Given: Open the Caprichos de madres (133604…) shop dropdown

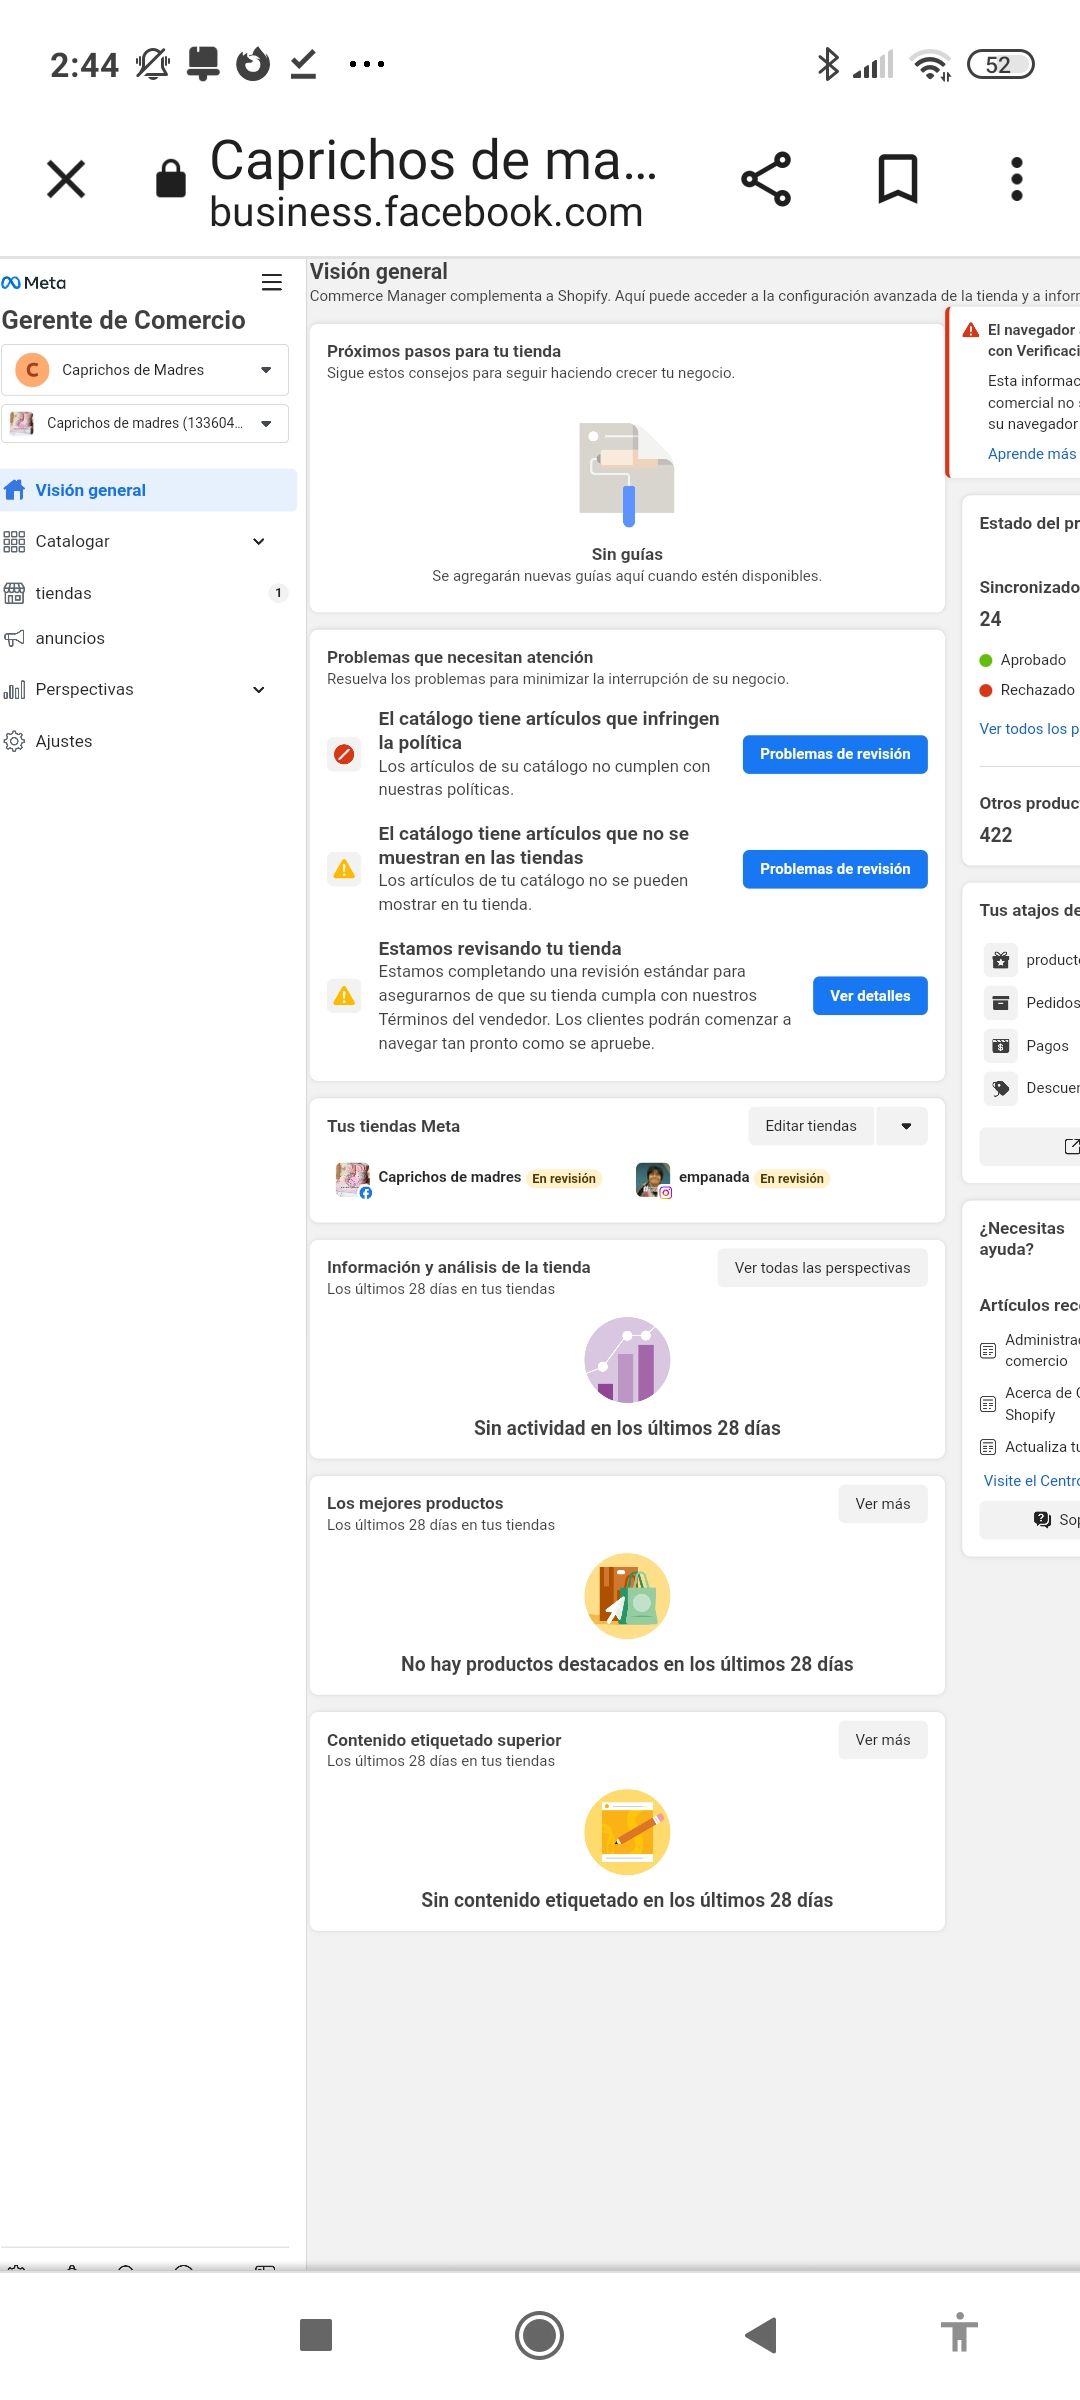Looking at the screenshot, I should pos(145,423).
